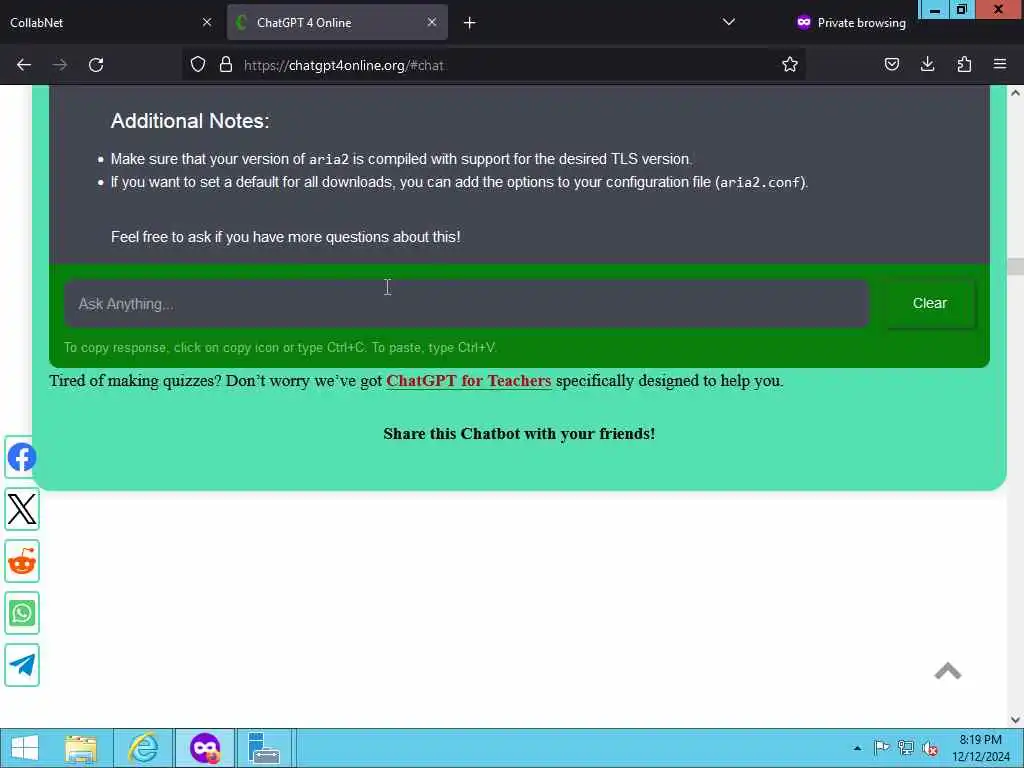1024x768 pixels.
Task: Open the taskbar clock showing 8:19 PM
Action: (980, 748)
